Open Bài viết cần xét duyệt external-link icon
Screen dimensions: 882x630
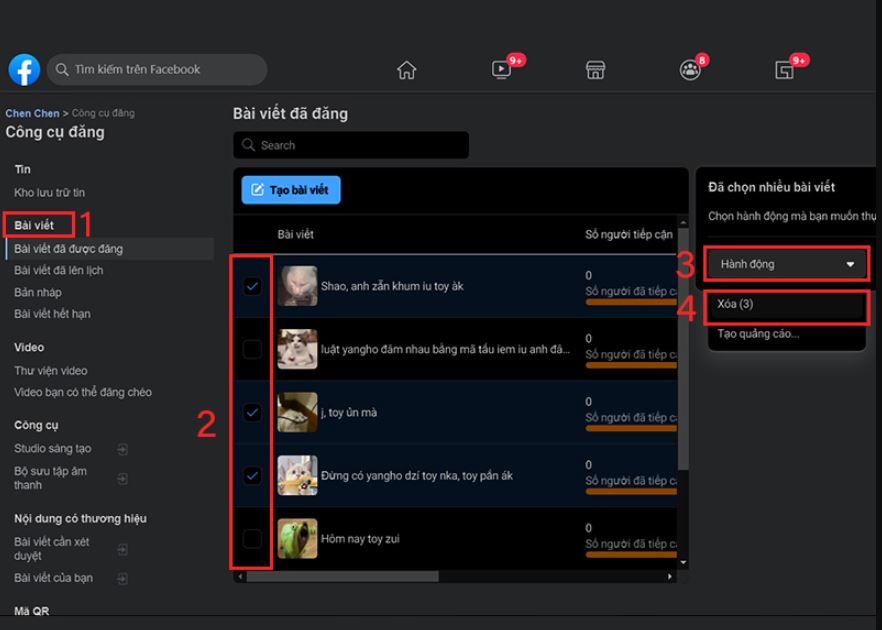point(122,548)
